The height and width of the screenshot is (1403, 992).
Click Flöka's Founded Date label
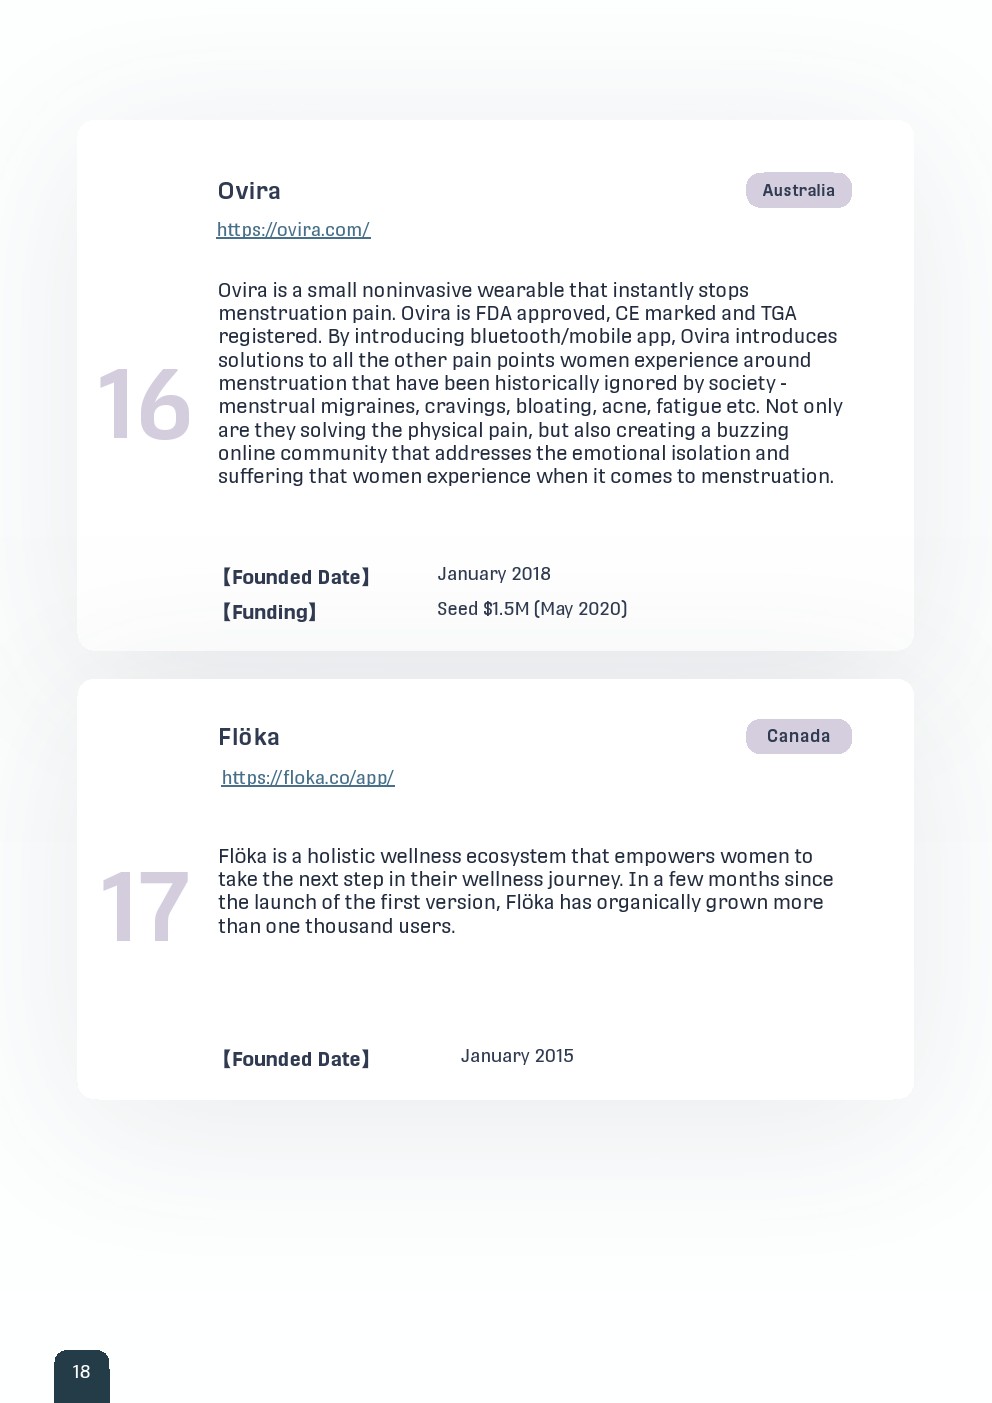click(x=295, y=1059)
